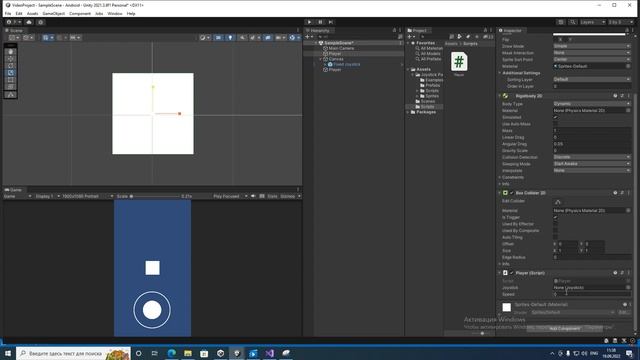Screen dimensions: 640x360
Task: Click the Mass input field
Action: [x=592, y=131]
